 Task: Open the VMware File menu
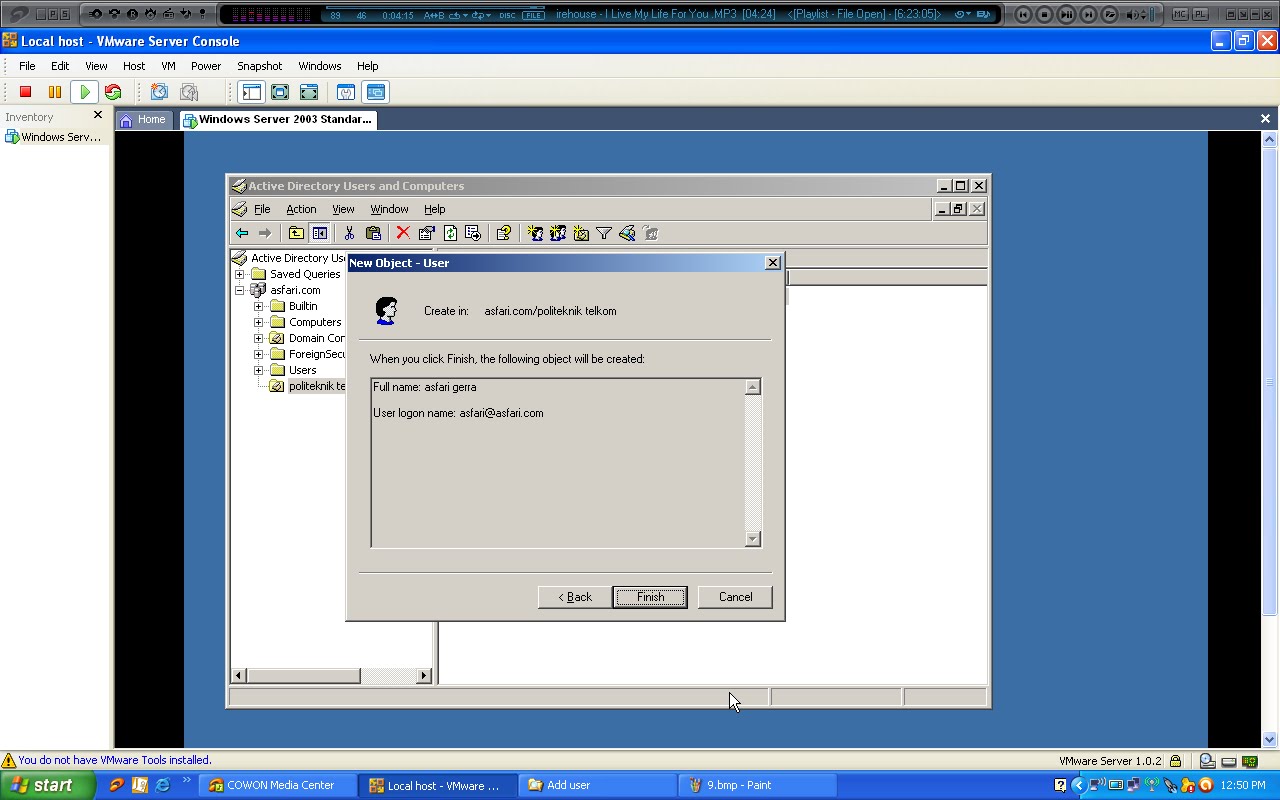pos(27,66)
